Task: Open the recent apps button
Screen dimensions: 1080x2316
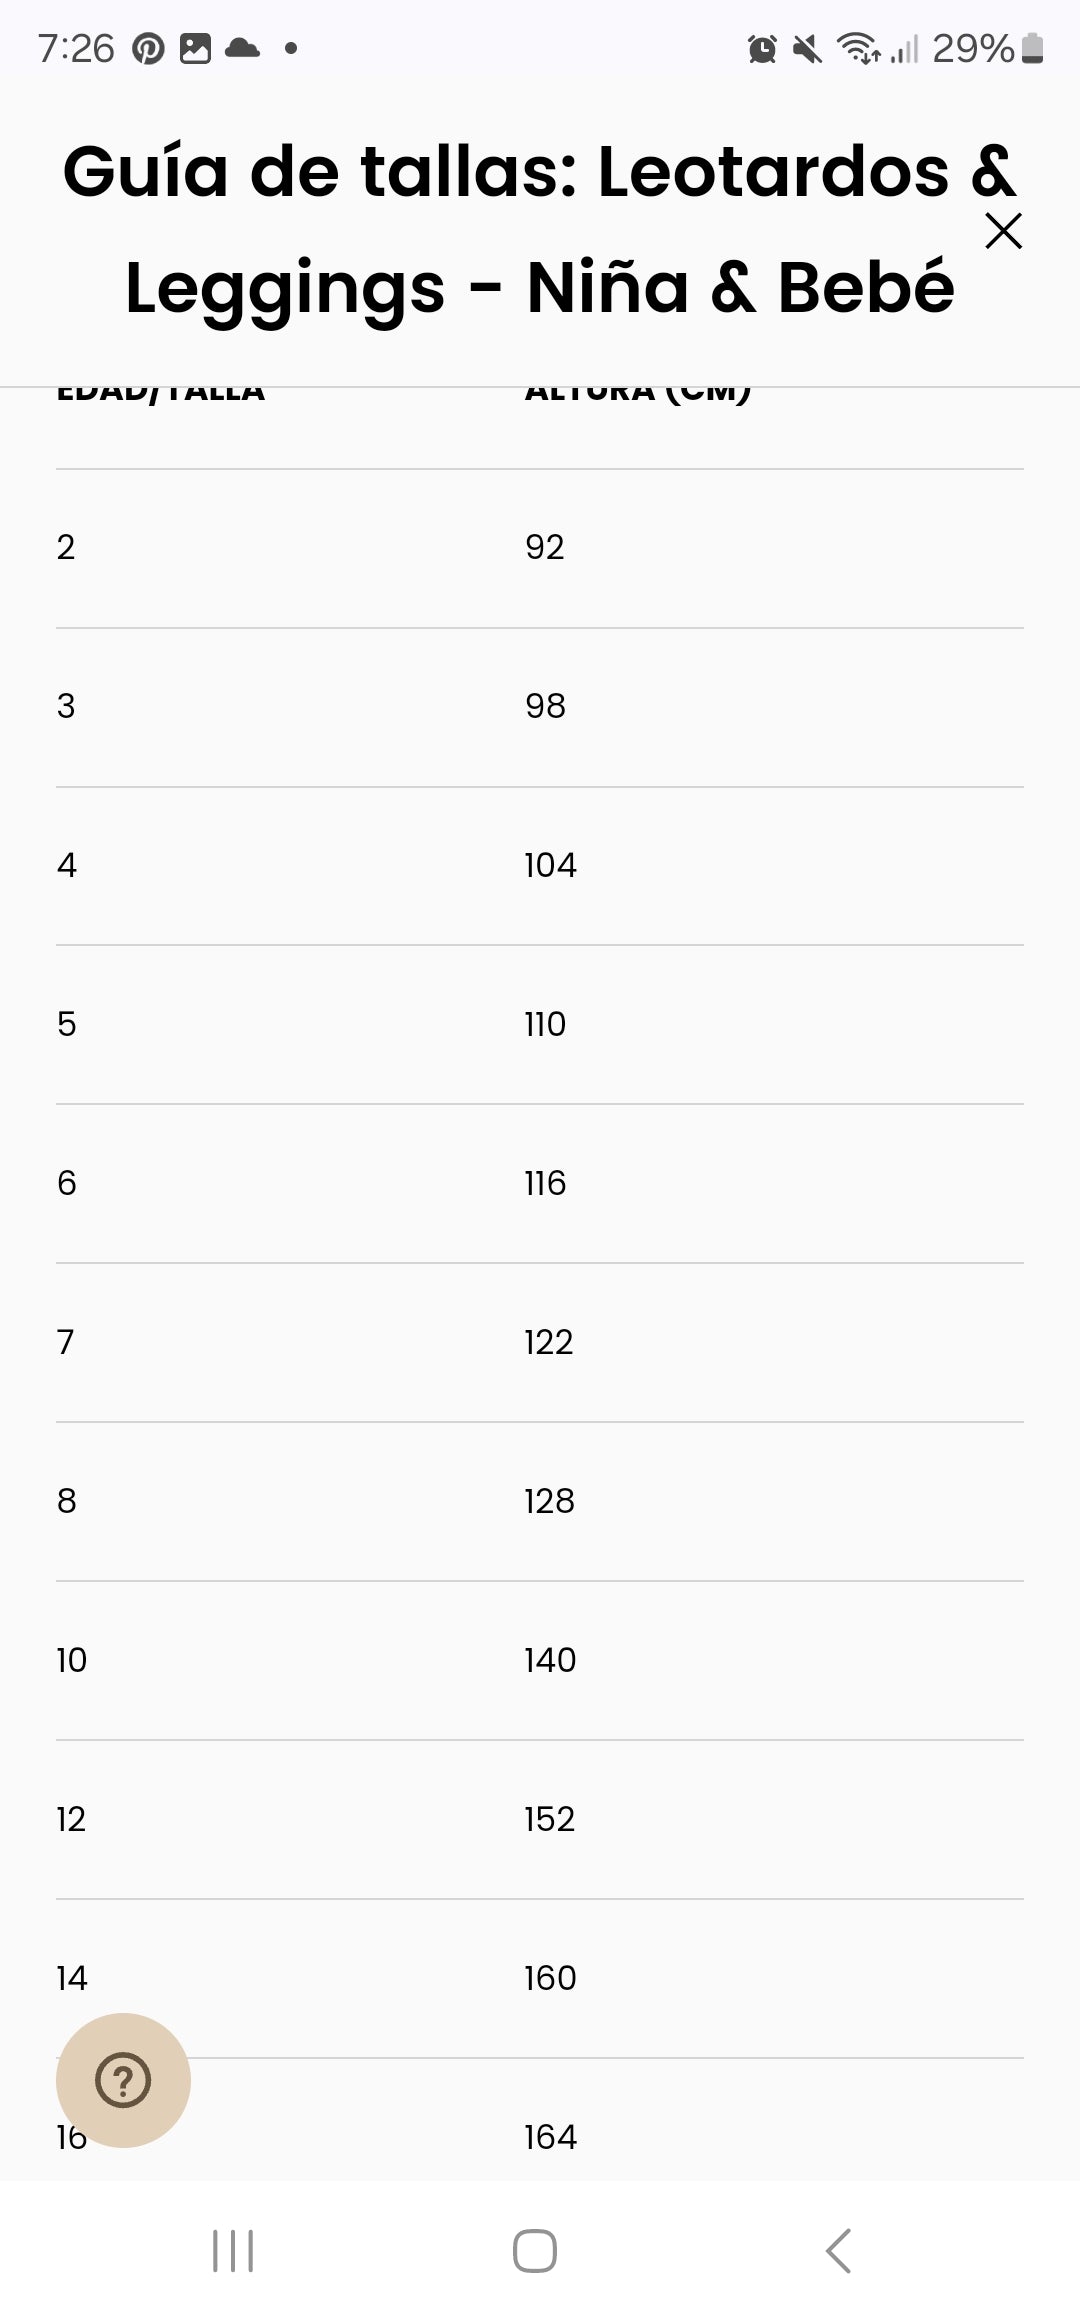Action: pyautogui.click(x=233, y=2251)
